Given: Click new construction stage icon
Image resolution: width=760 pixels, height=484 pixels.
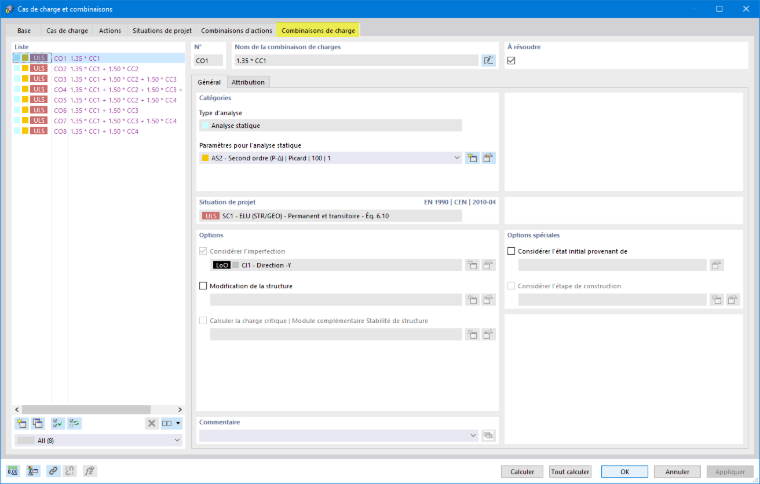Looking at the screenshot, I should [716, 300].
